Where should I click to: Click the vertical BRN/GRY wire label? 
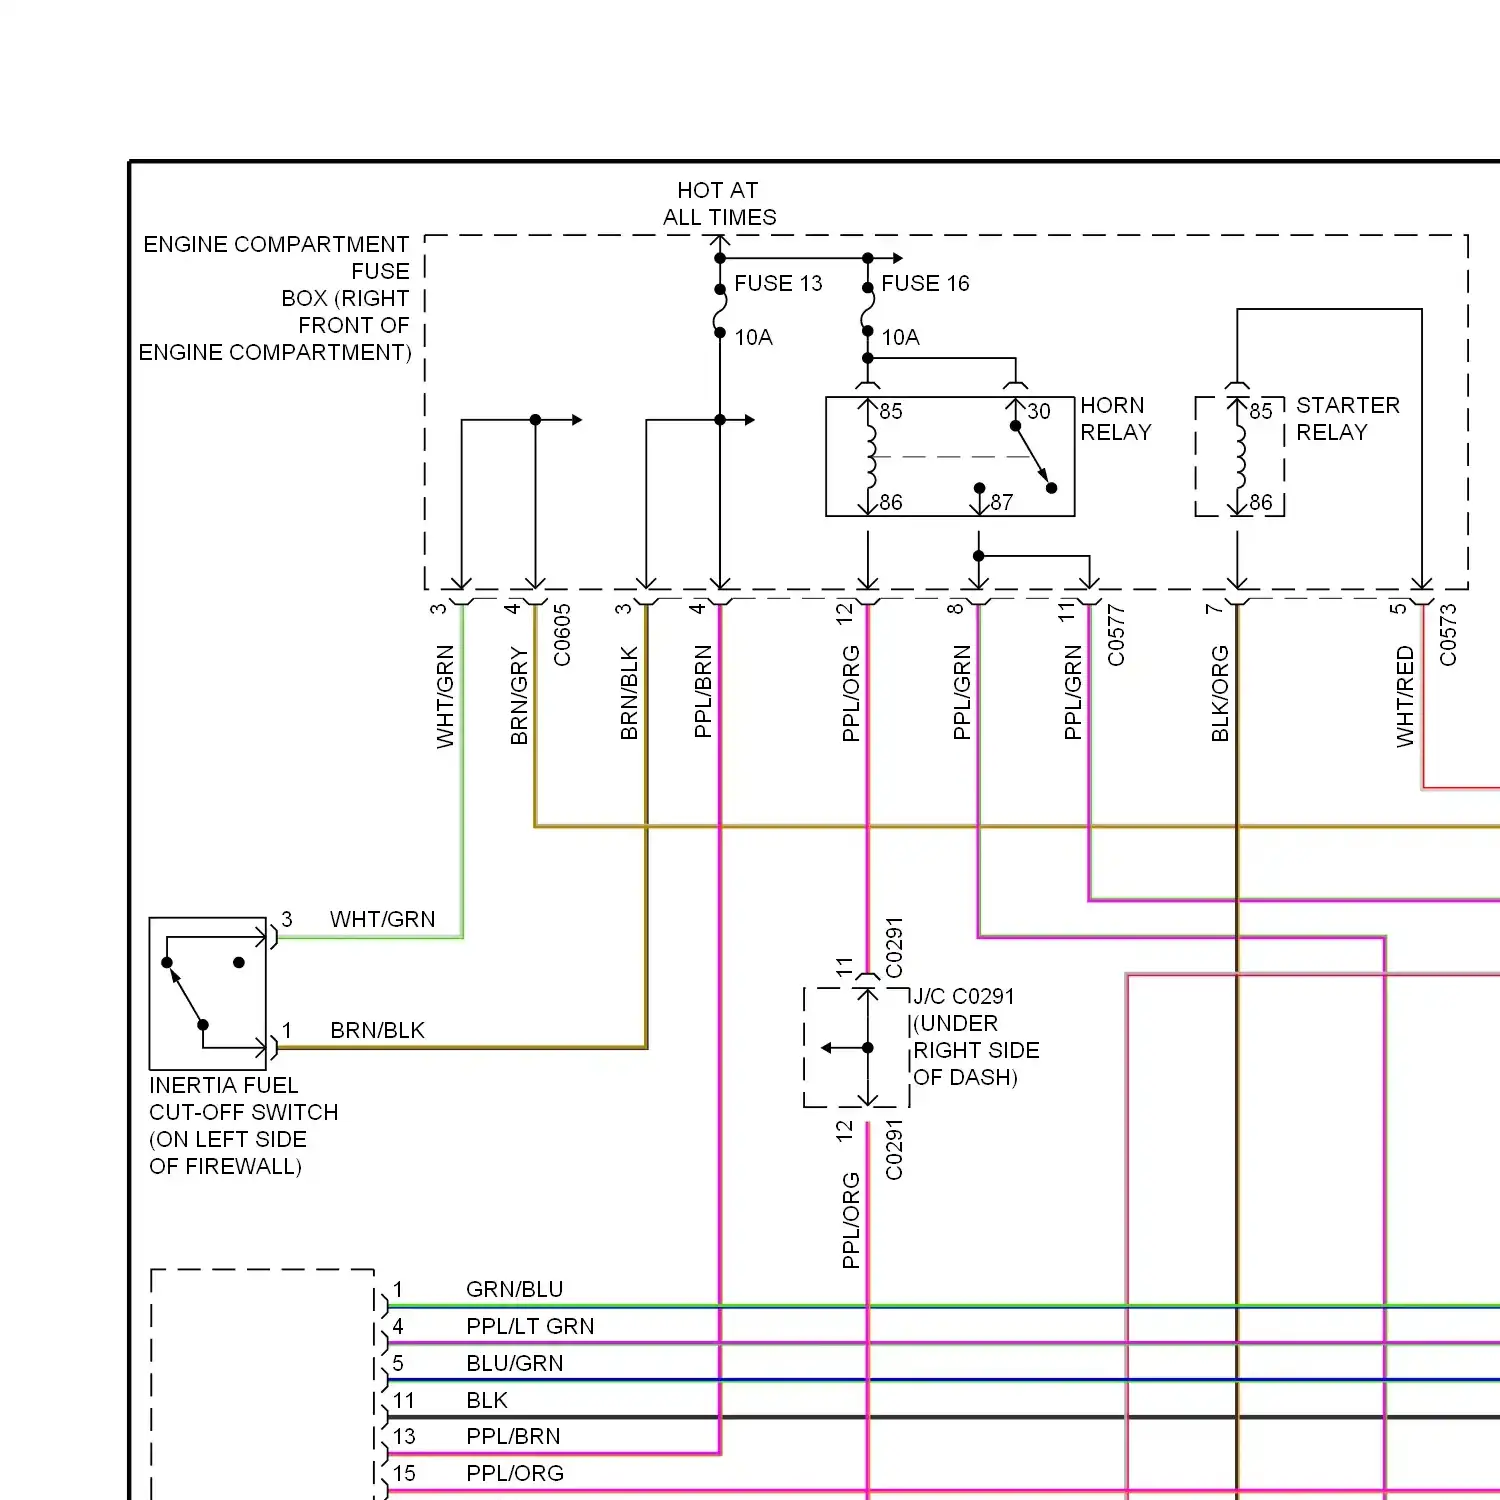pyautogui.click(x=519, y=696)
